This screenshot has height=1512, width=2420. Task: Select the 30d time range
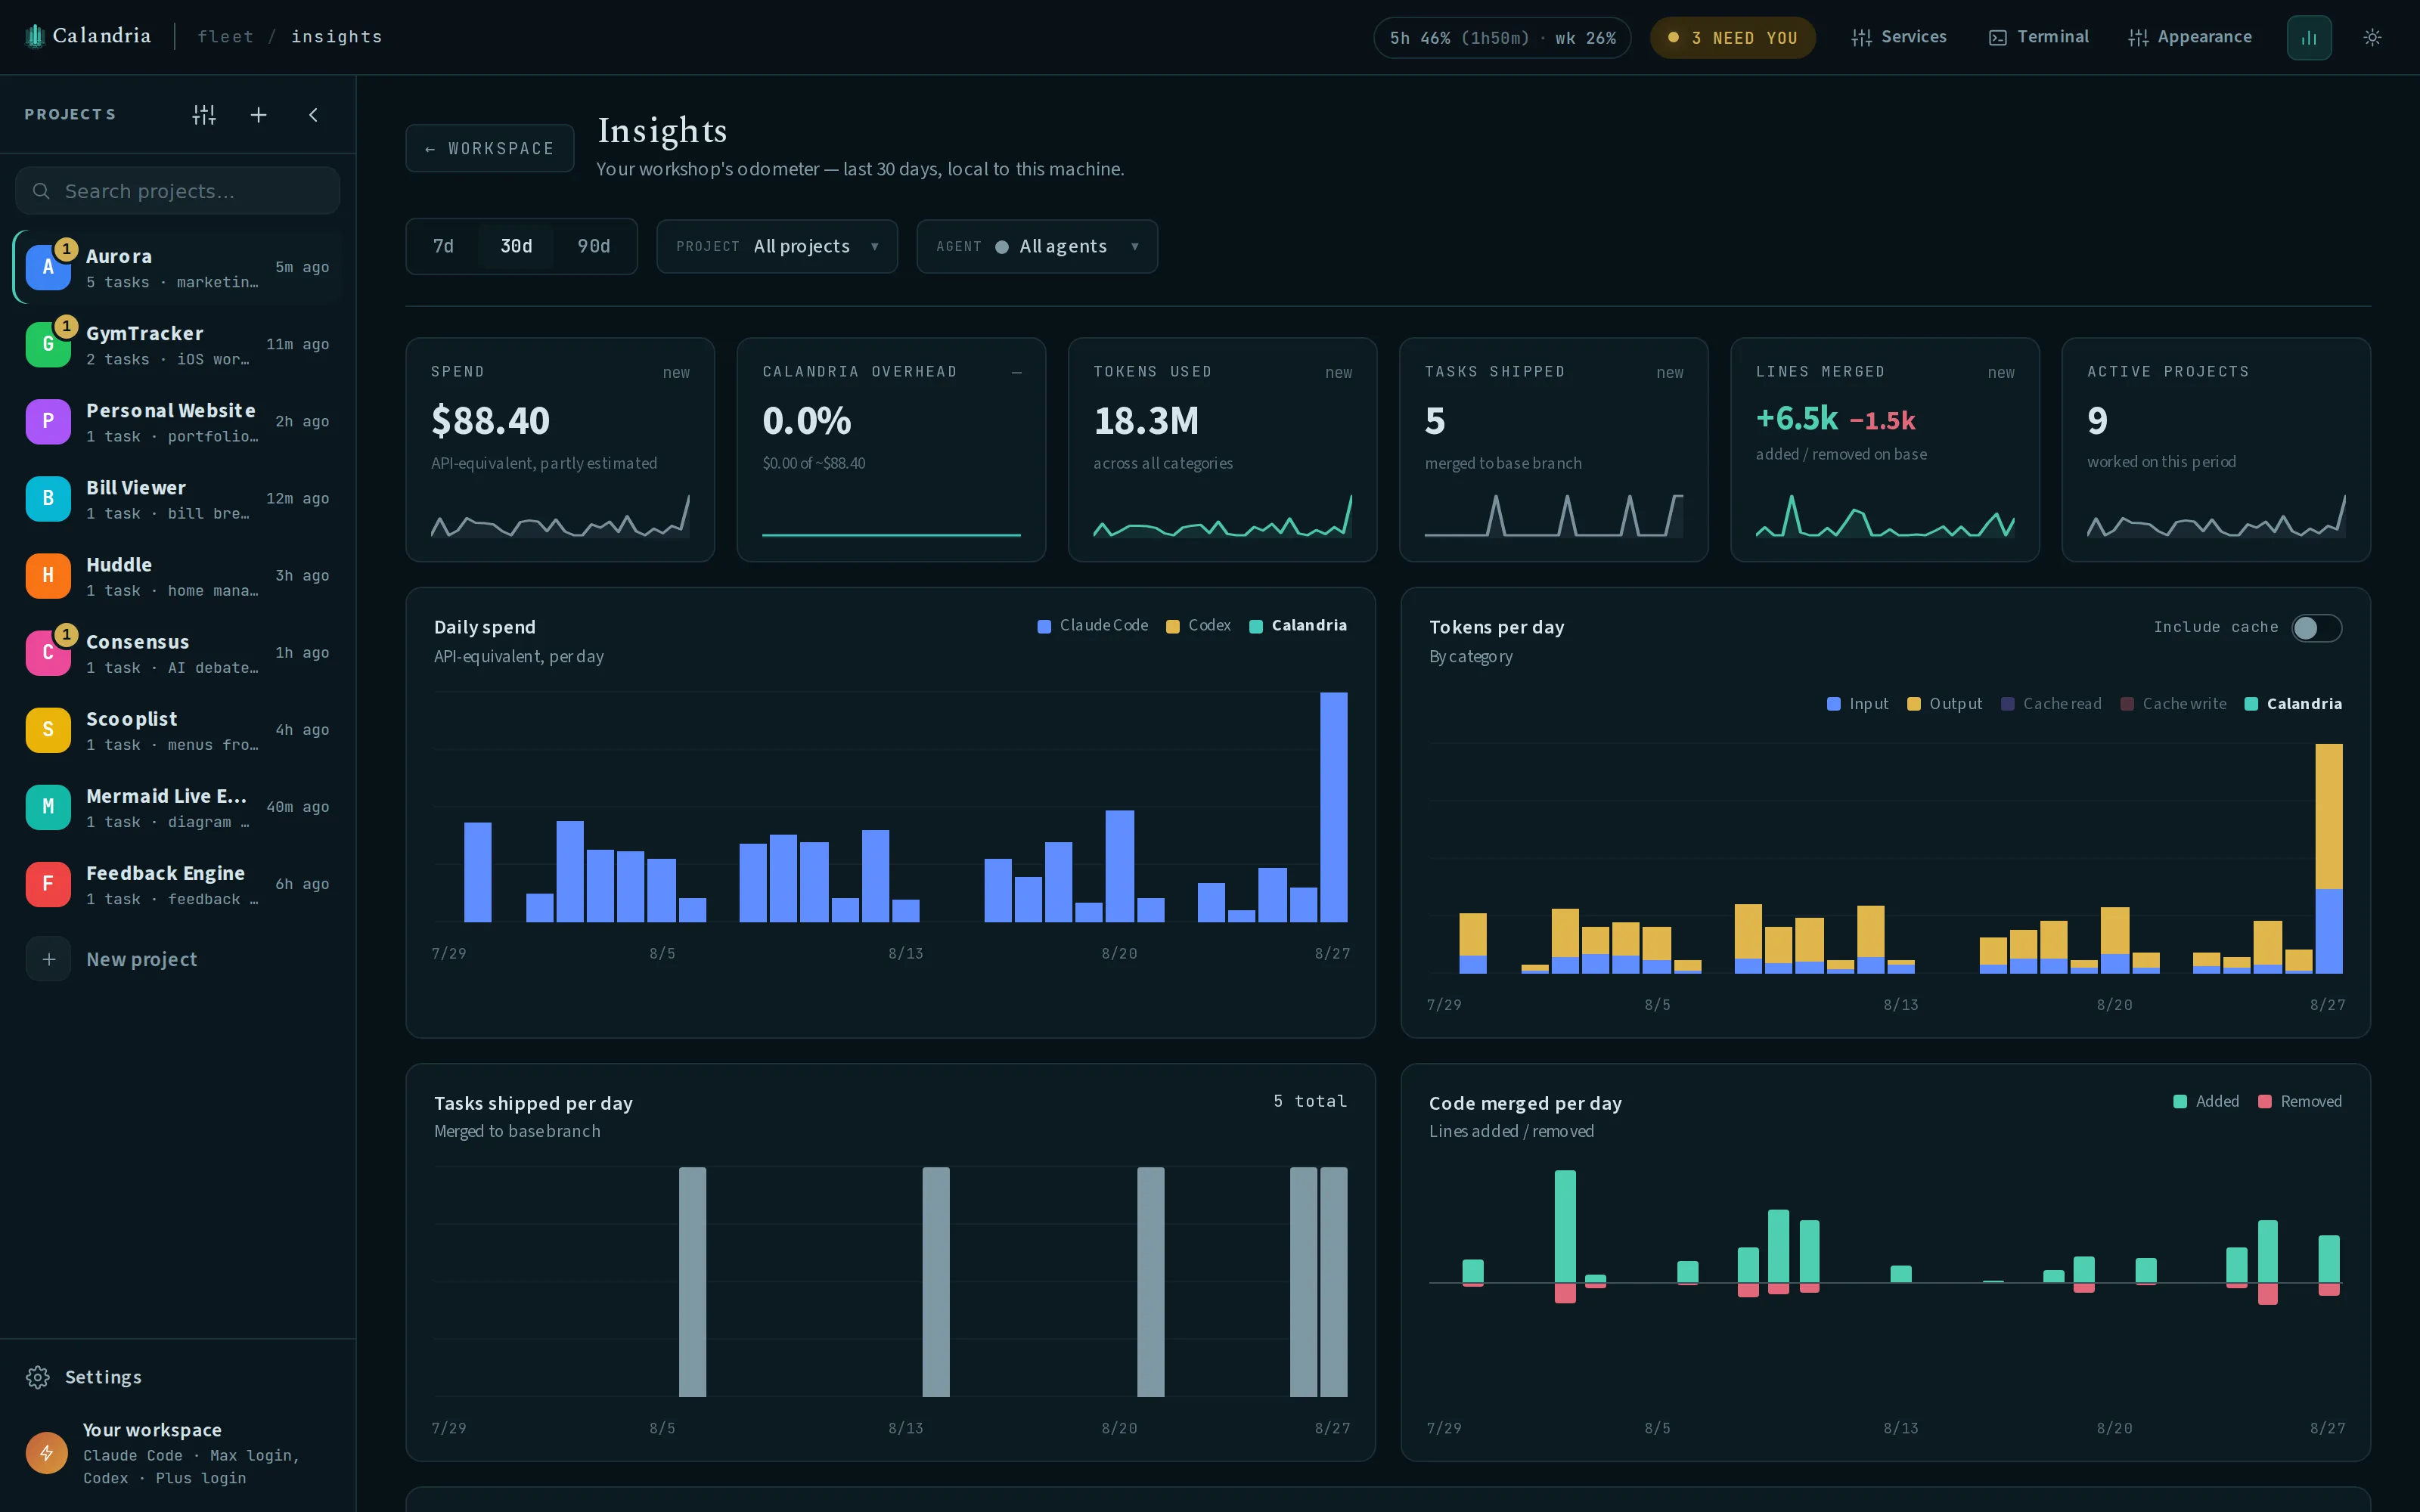pos(516,246)
